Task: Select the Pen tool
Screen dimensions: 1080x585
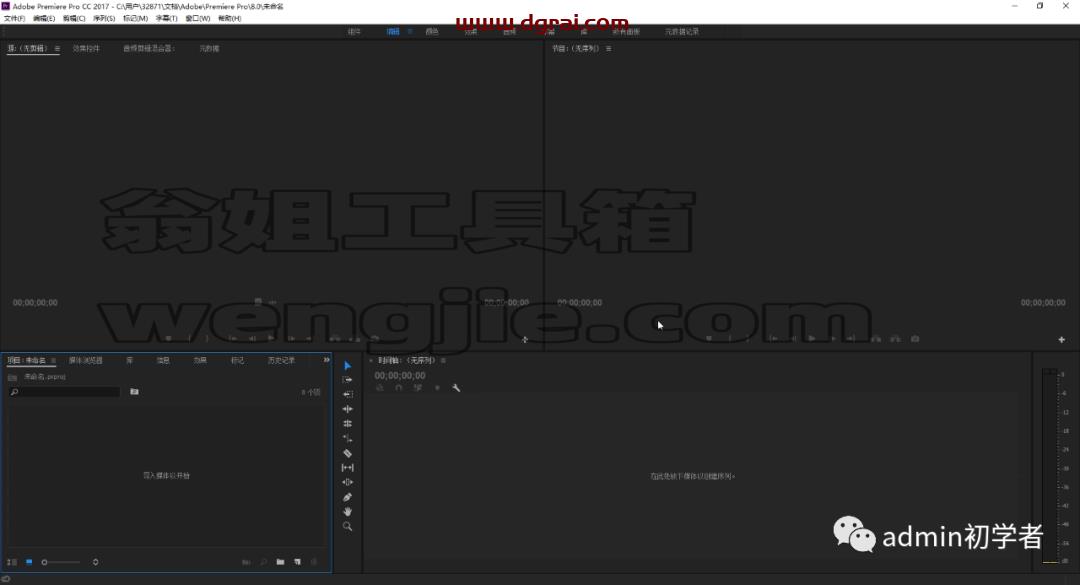Action: [347, 497]
